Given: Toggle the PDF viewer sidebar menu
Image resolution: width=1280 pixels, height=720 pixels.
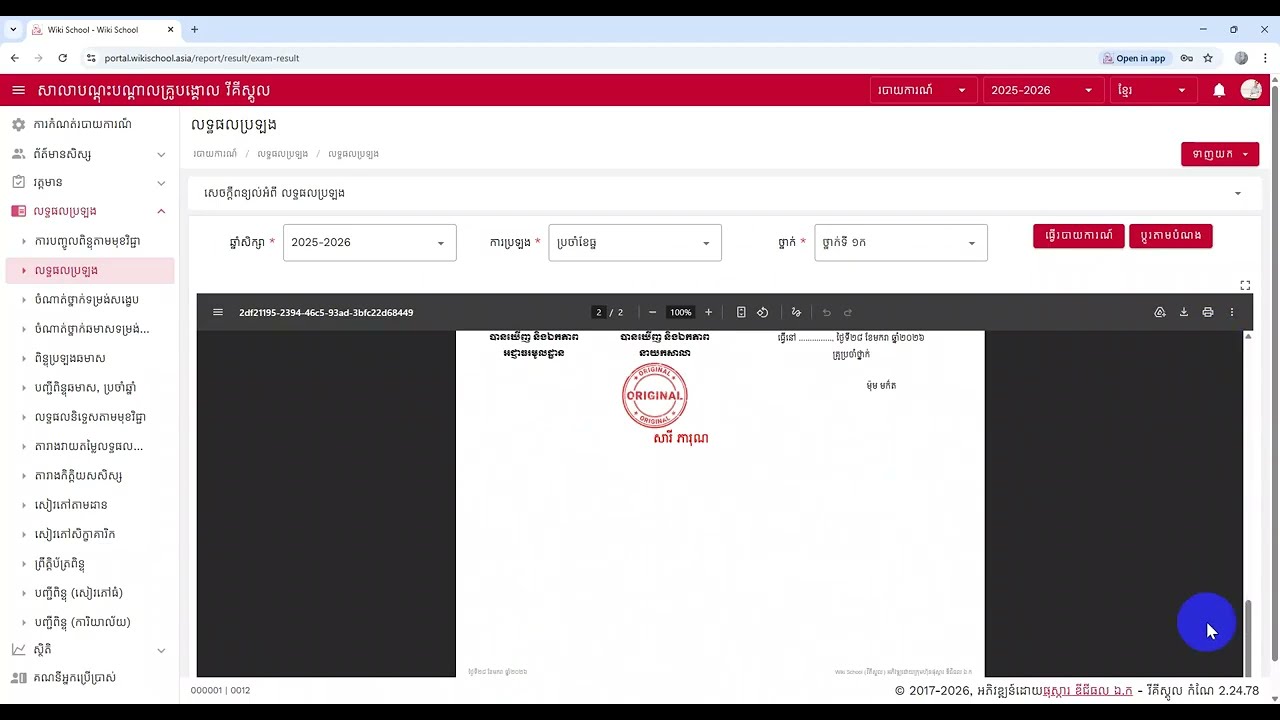Looking at the screenshot, I should (218, 312).
